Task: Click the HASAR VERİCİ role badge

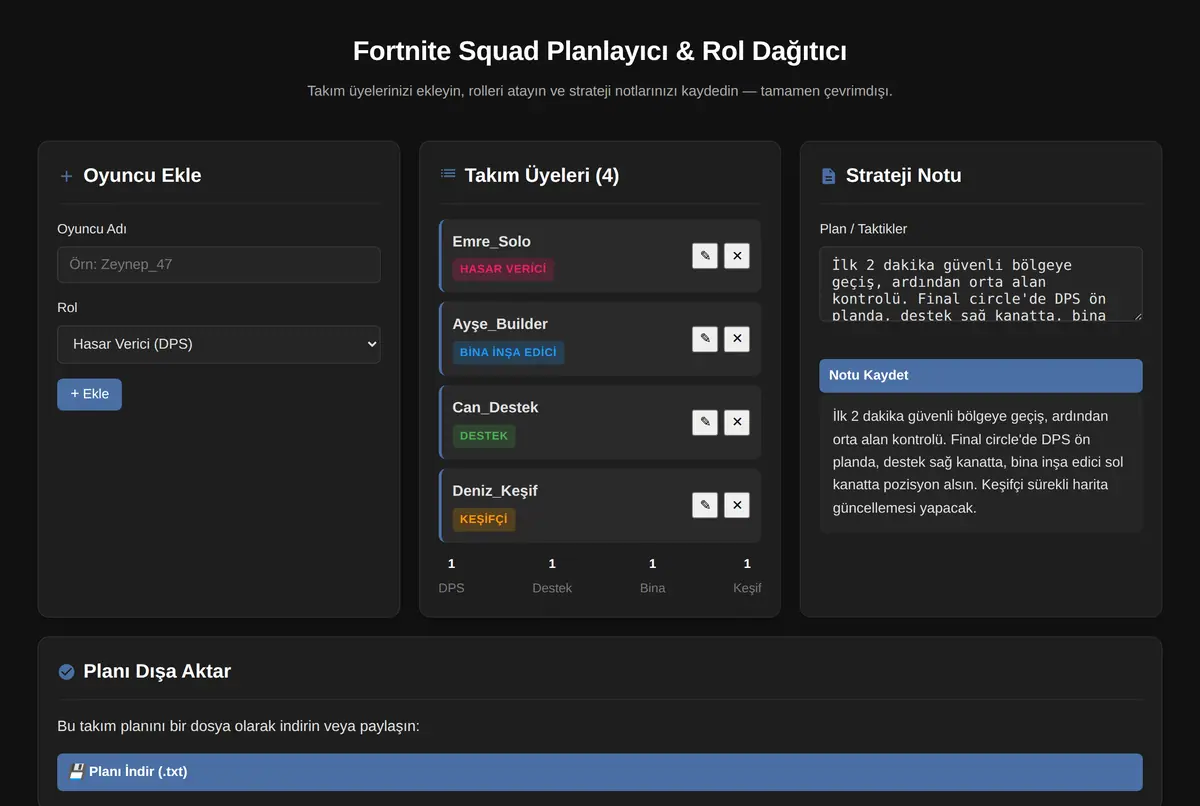Action: pos(503,269)
